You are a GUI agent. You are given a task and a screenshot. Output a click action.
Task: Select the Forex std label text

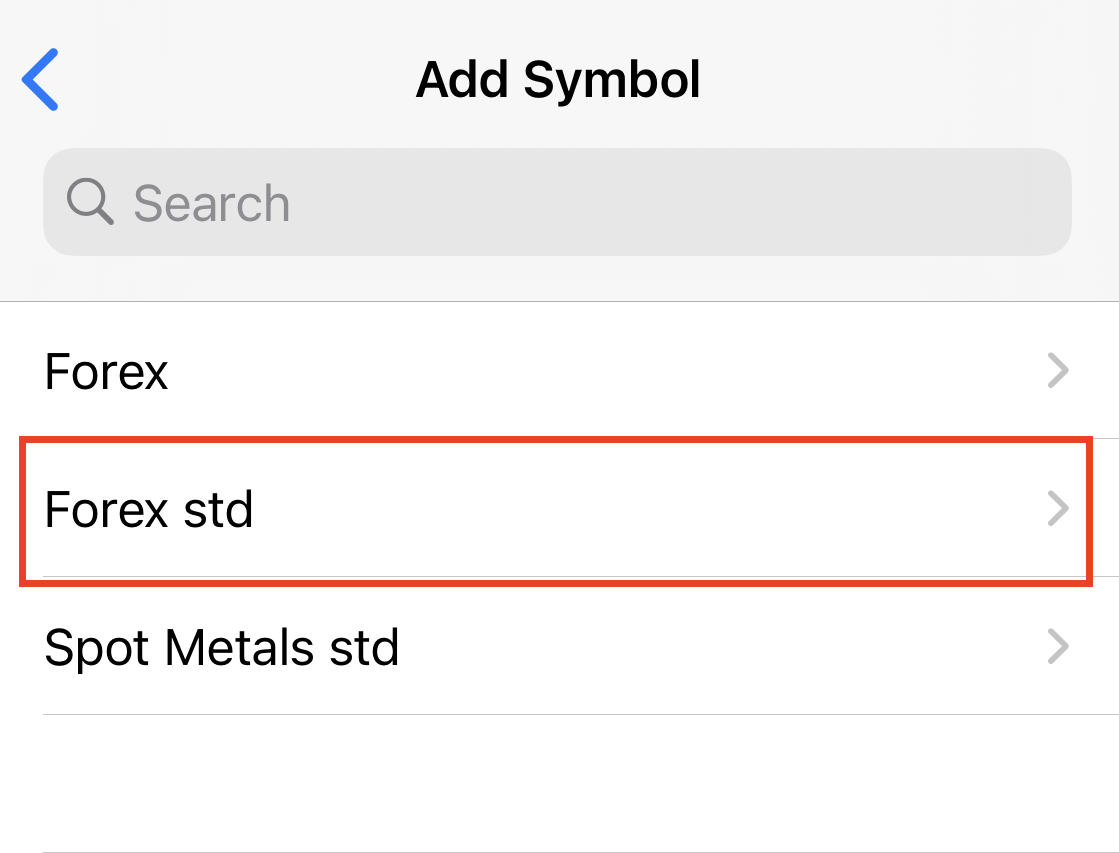tap(149, 509)
